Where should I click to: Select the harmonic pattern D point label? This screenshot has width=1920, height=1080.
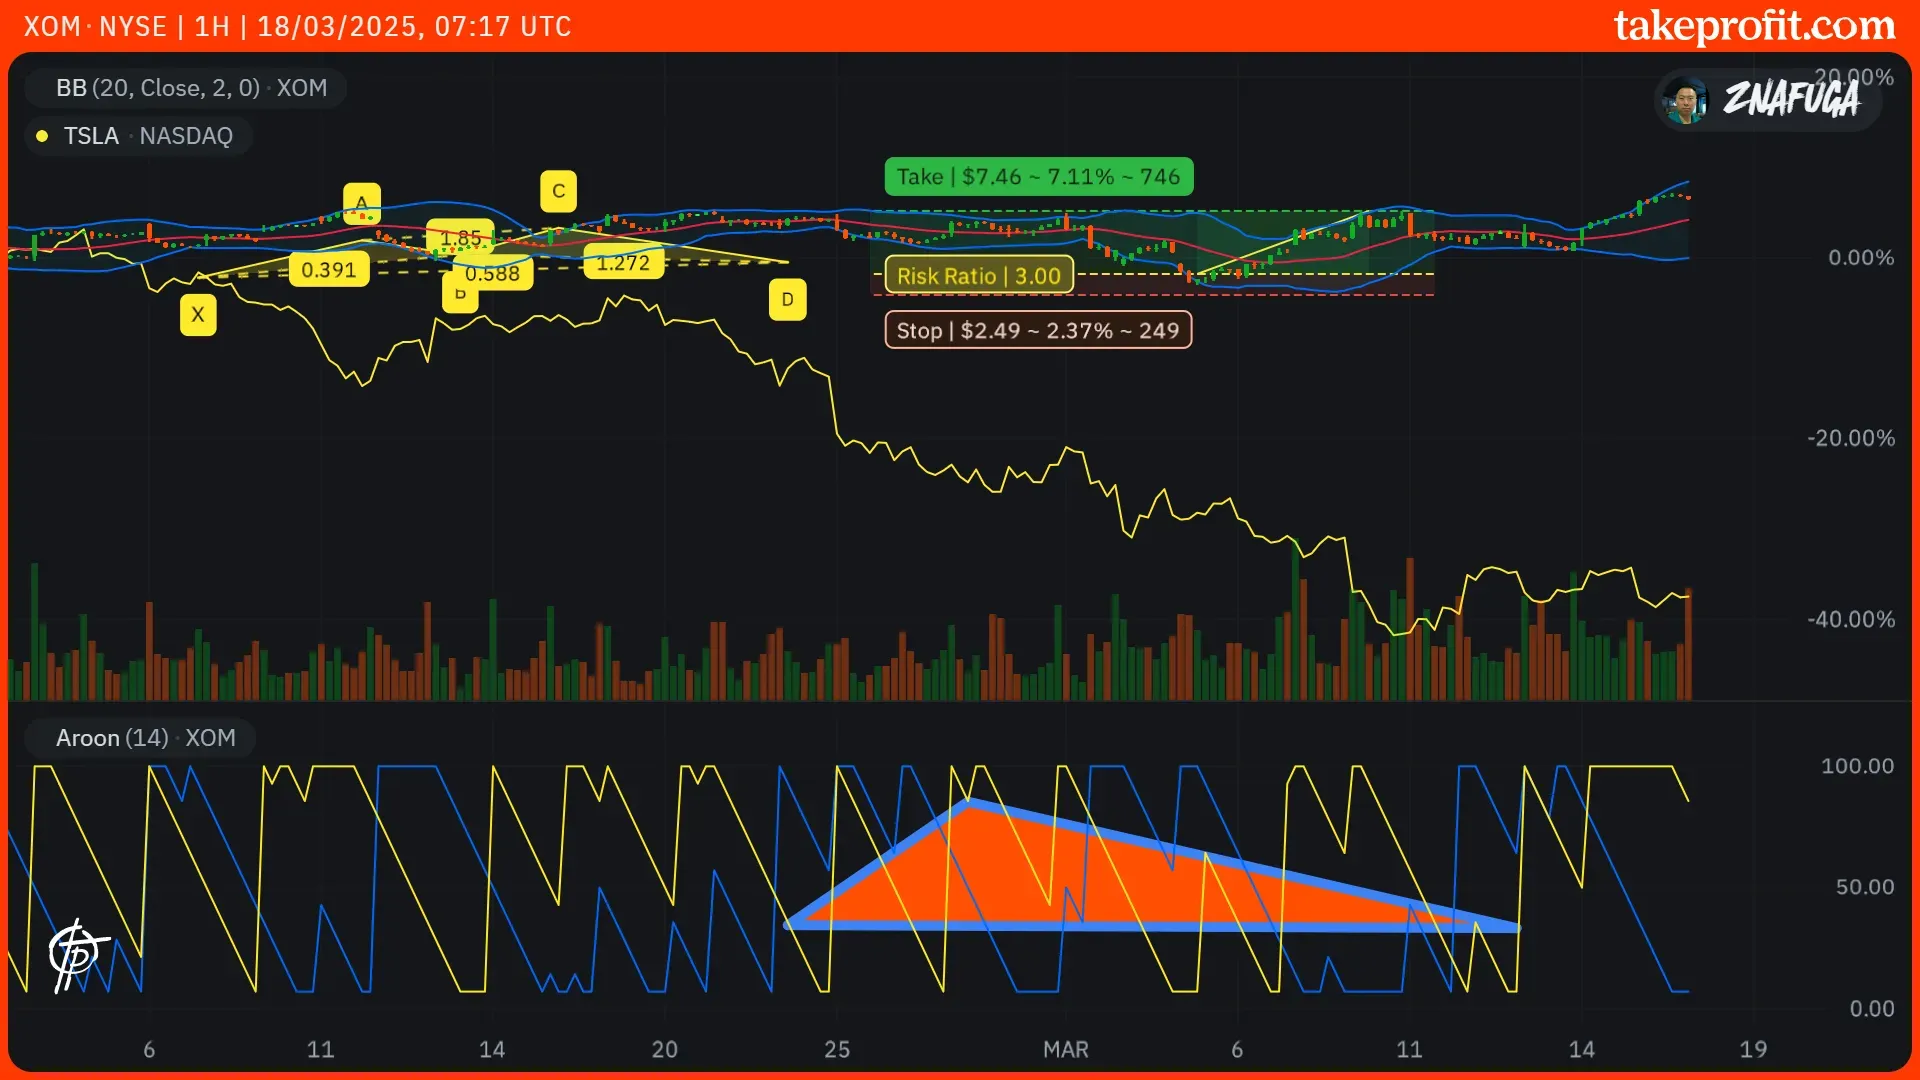tap(787, 300)
